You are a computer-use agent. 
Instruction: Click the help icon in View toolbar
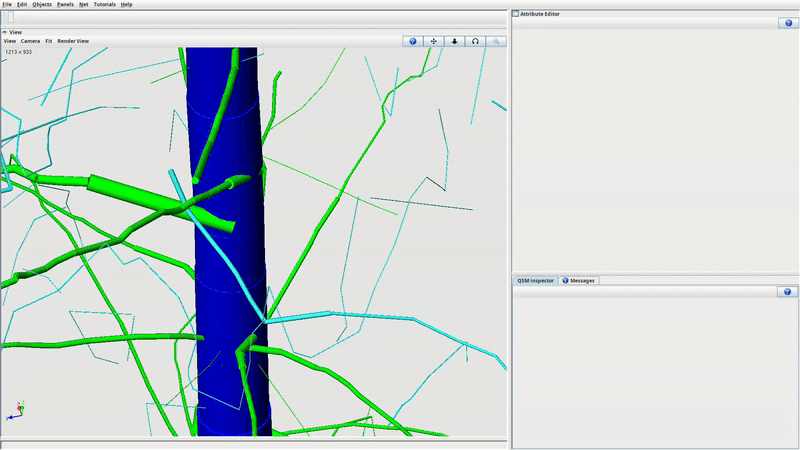click(x=413, y=41)
